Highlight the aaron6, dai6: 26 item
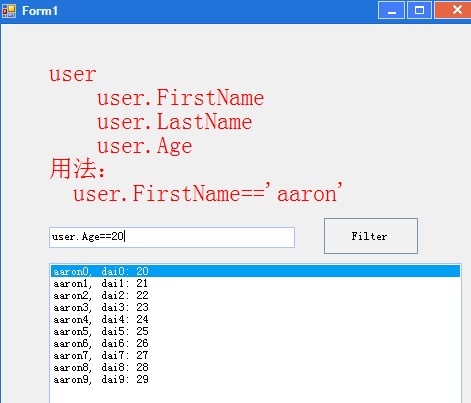Viewport: 471px width, 403px height. click(x=255, y=343)
